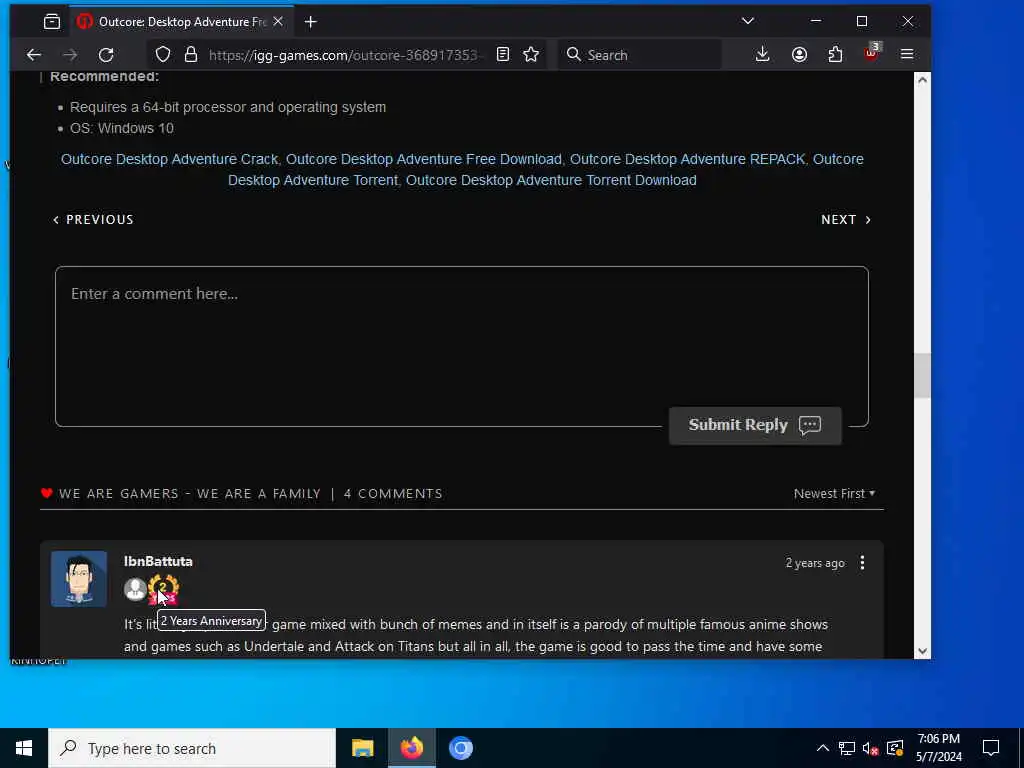Image resolution: width=1024 pixels, height=768 pixels.
Task: Click the page scrollbar up arrow
Action: coord(922,80)
